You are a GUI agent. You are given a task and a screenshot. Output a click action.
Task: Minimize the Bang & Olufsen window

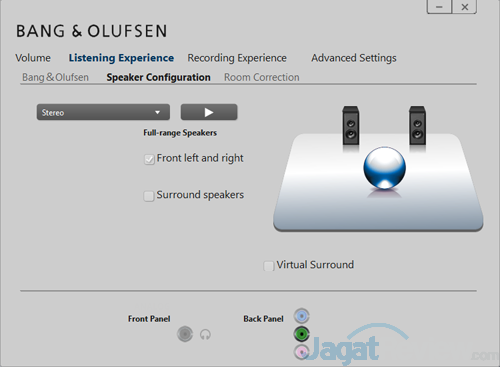439,7
